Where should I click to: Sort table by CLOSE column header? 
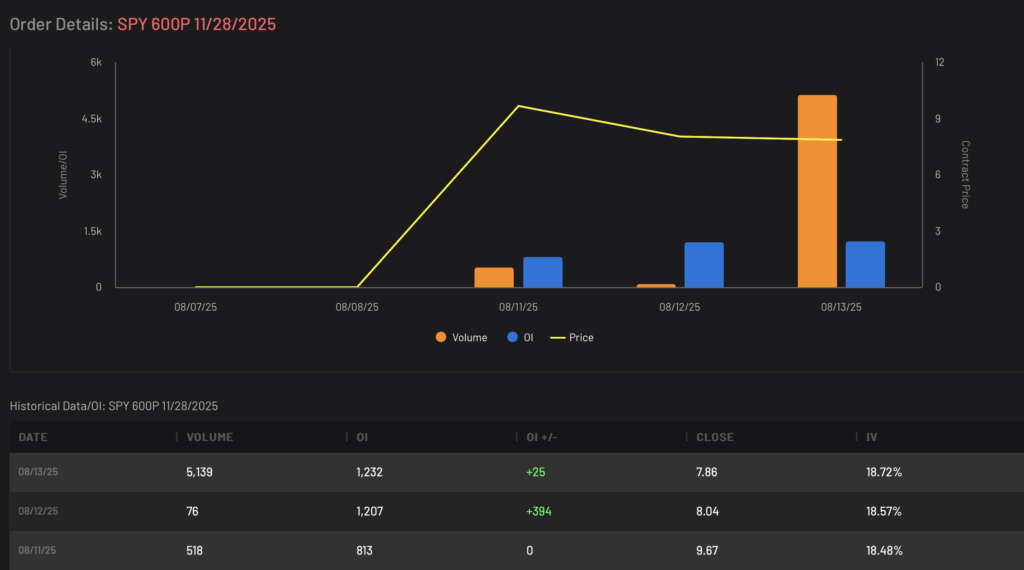pyautogui.click(x=715, y=437)
